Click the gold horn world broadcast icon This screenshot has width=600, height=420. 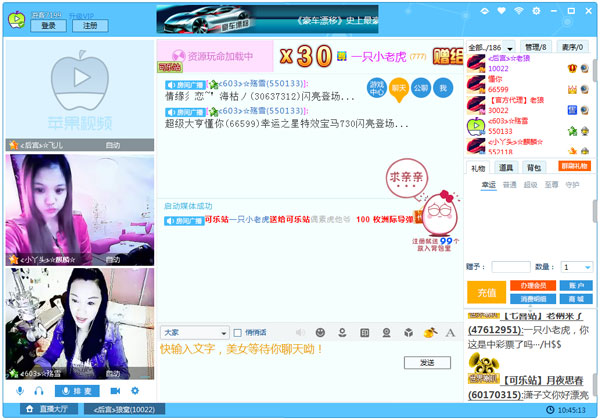pyautogui.click(x=483, y=368)
